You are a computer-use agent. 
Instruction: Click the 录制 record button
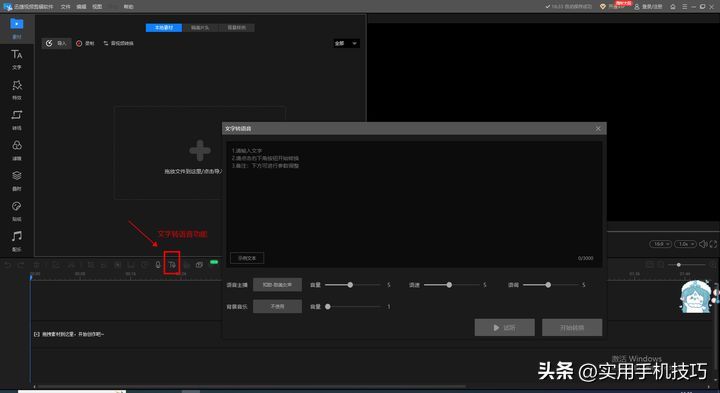tap(85, 43)
